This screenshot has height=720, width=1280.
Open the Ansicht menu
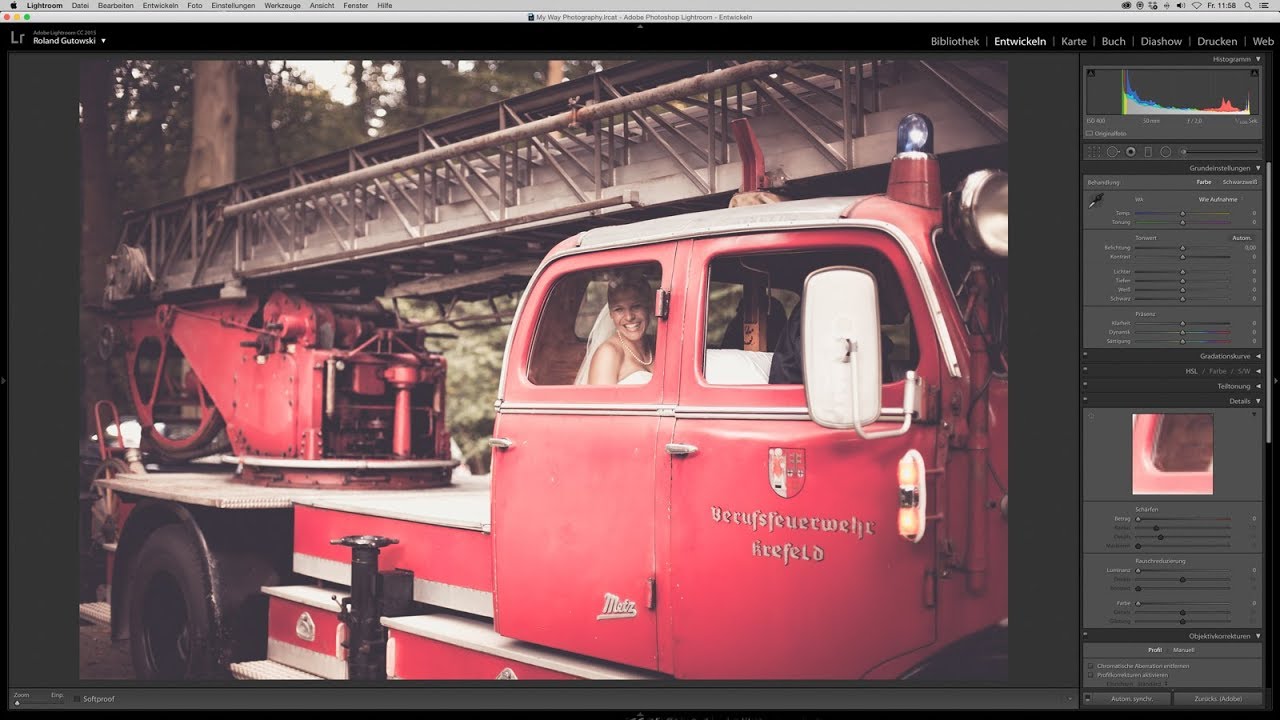point(322,6)
